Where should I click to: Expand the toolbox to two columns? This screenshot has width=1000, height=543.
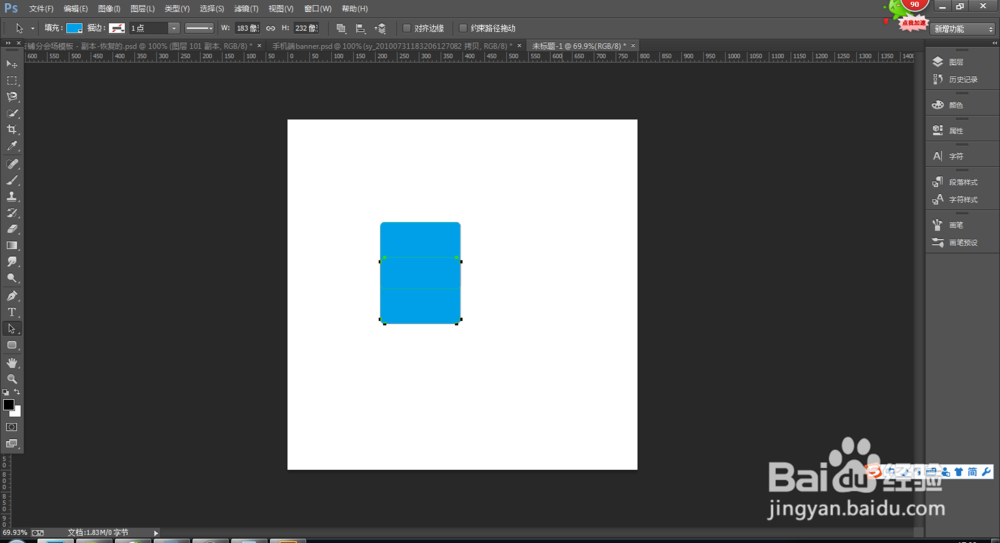tap(8, 43)
